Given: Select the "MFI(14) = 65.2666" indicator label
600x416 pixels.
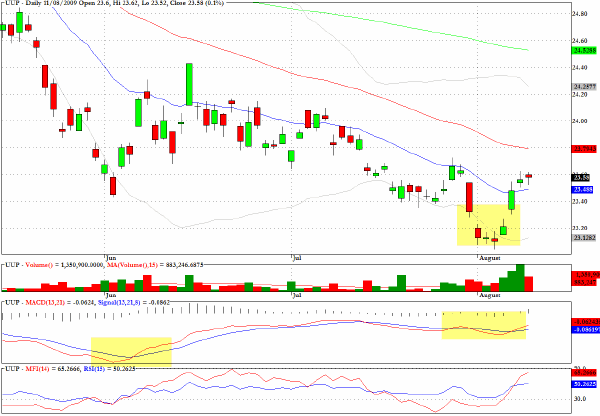Looking at the screenshot, I should coord(53,369).
